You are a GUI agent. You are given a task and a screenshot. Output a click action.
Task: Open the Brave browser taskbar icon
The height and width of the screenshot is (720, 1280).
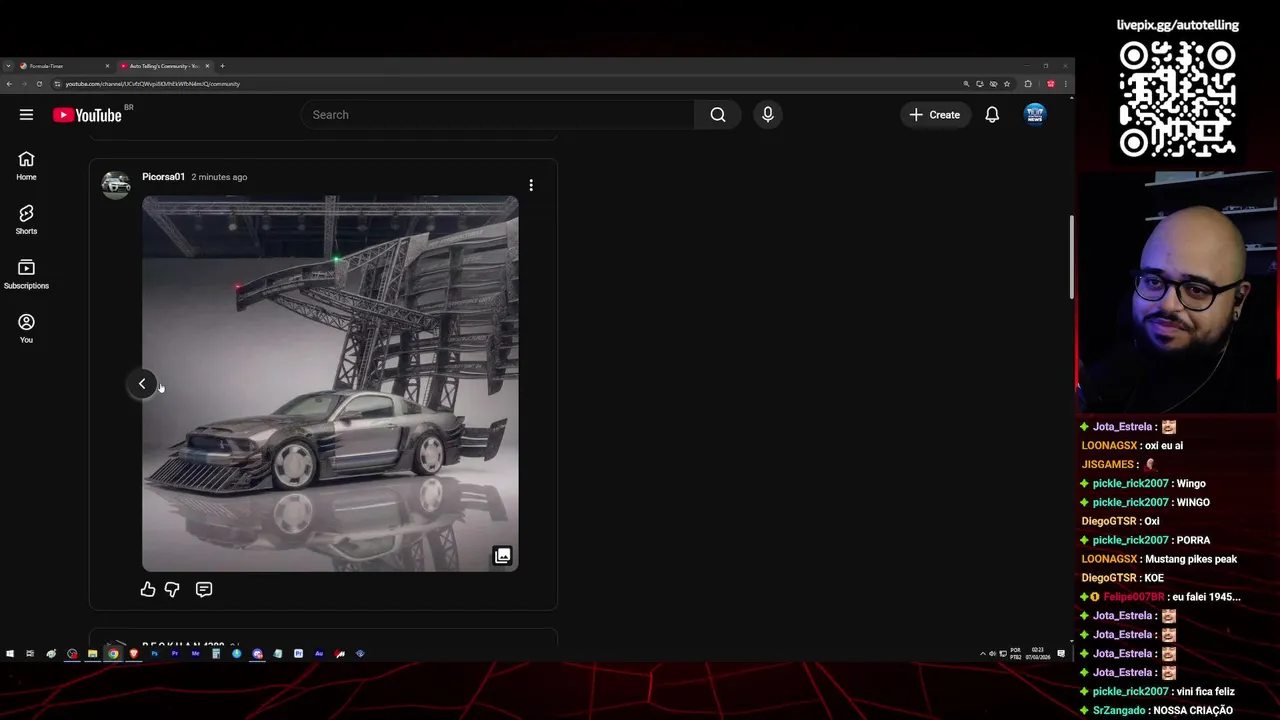click(x=134, y=654)
